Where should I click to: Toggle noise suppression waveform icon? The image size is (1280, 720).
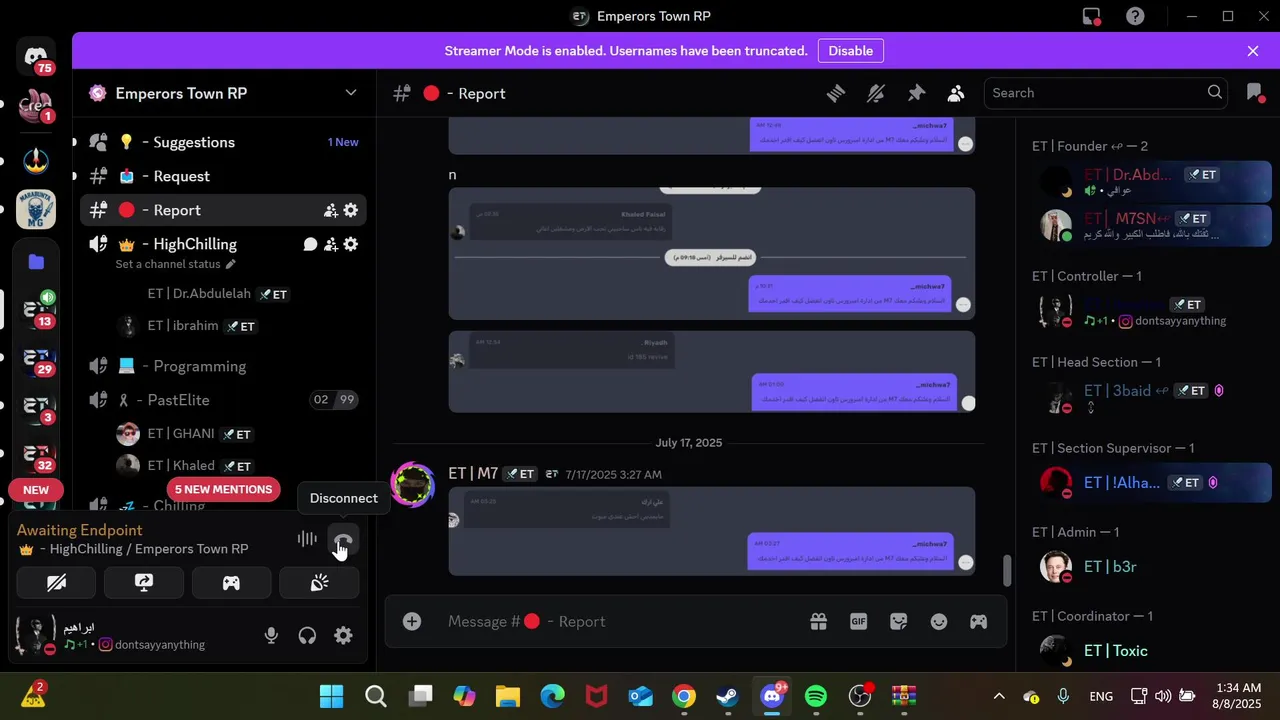click(307, 540)
